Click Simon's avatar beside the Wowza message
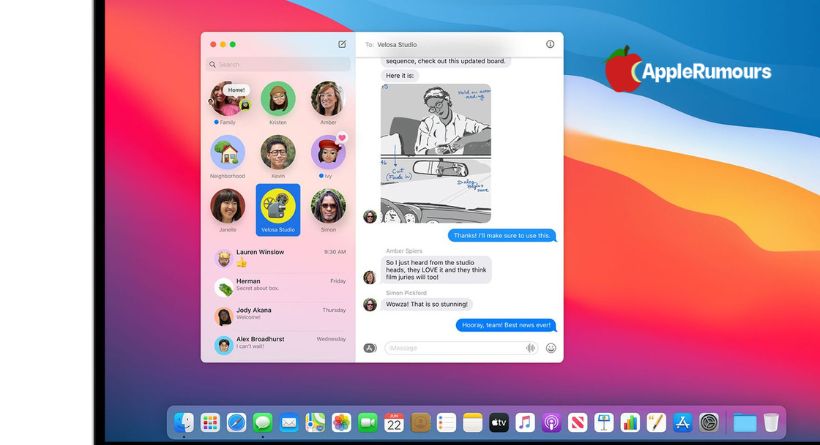The width and height of the screenshot is (820, 445). pyautogui.click(x=370, y=304)
